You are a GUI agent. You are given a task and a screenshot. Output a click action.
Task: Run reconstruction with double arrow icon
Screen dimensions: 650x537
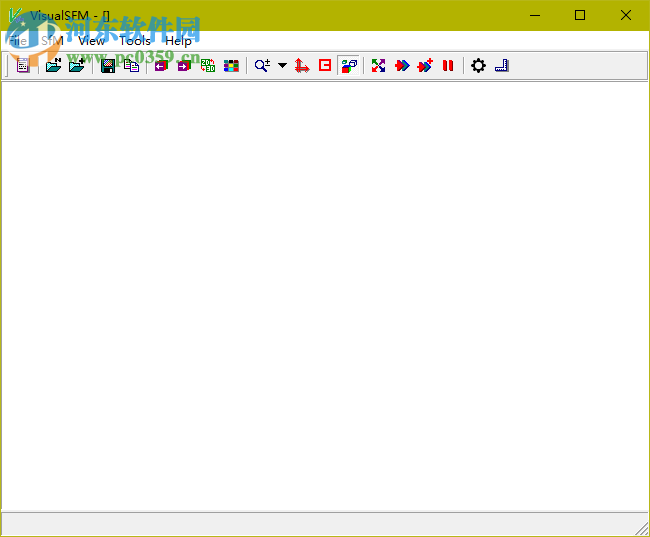402,66
